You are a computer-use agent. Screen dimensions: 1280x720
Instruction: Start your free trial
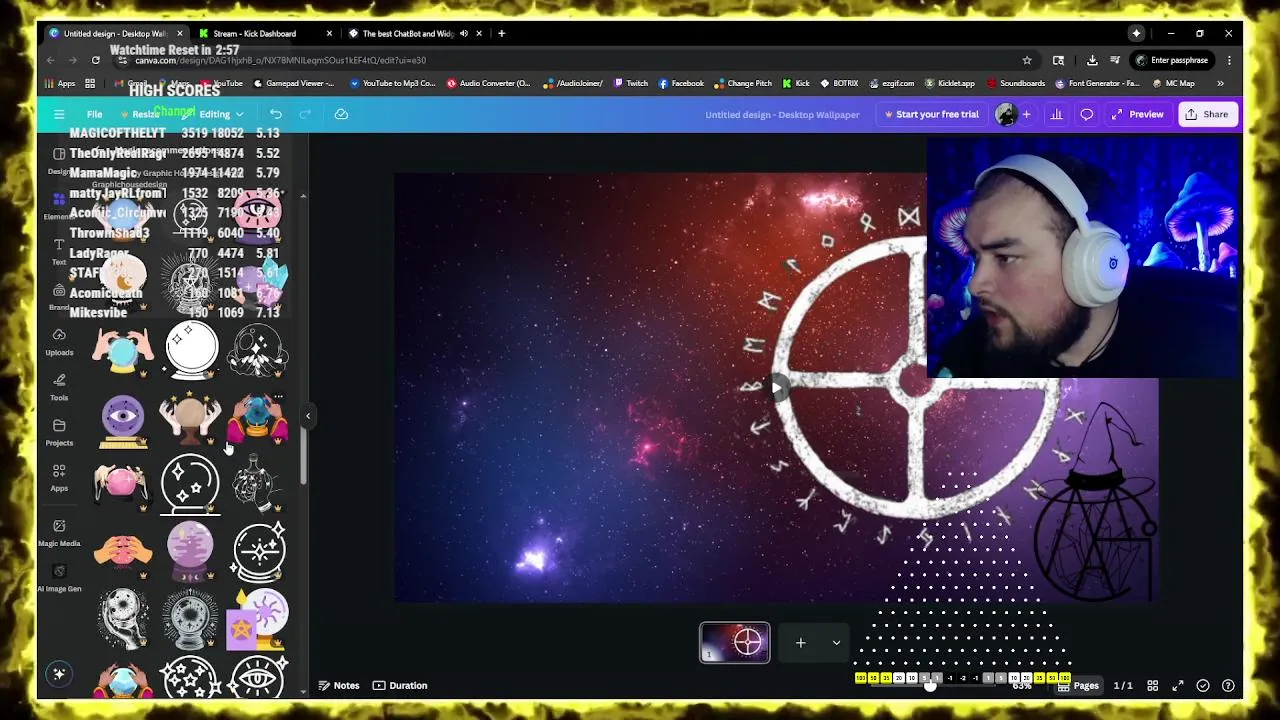pyautogui.click(x=931, y=114)
